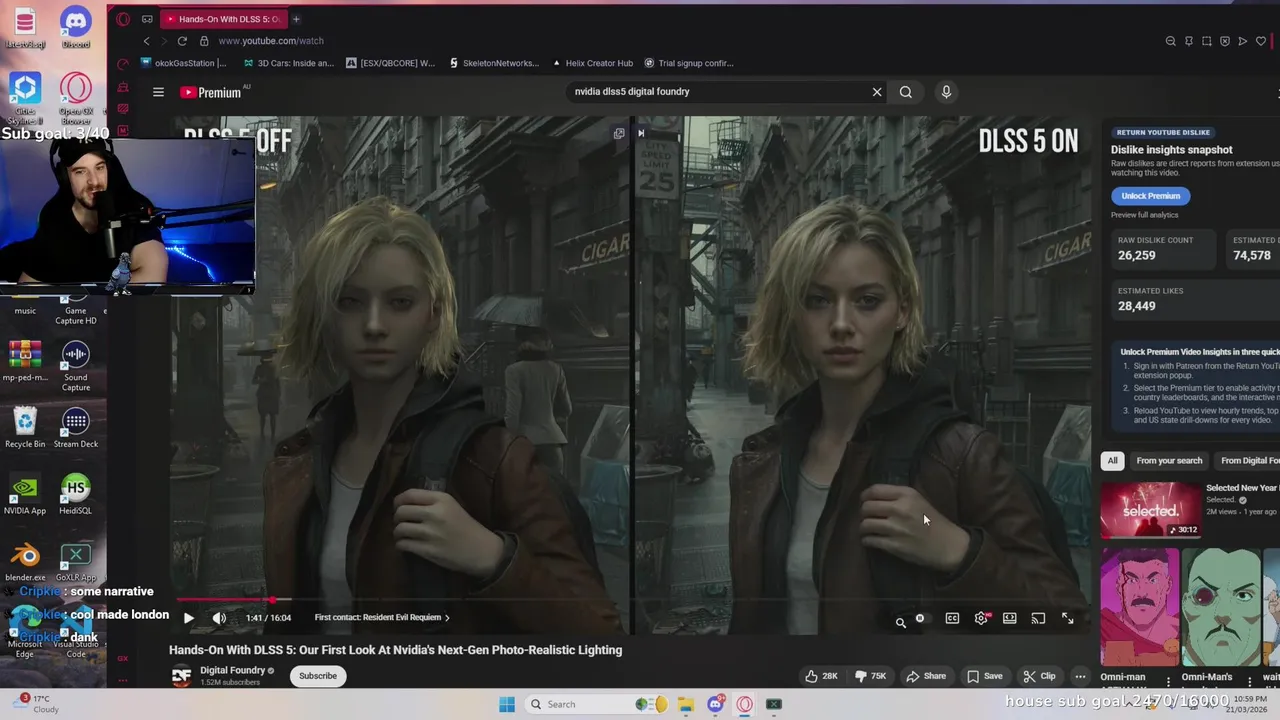Screen dimensions: 1280x720
Task: Open the YouTube hamburger guide menu
Action: click(158, 92)
